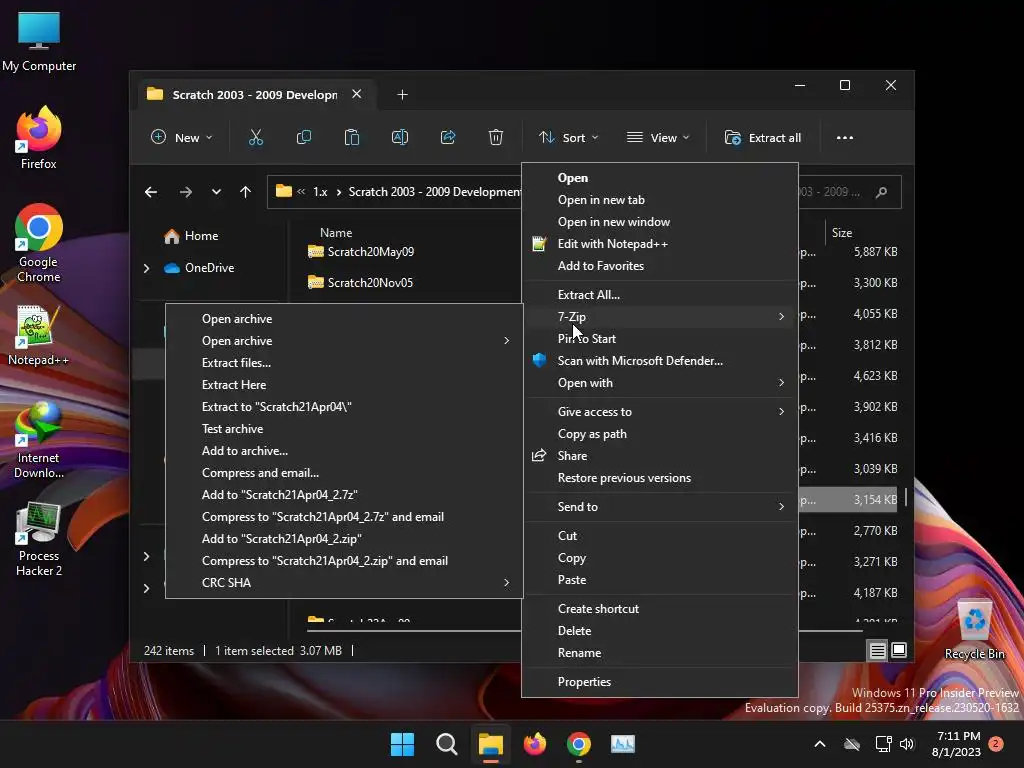
Task: Select Home in navigation pane
Action: pos(191,236)
